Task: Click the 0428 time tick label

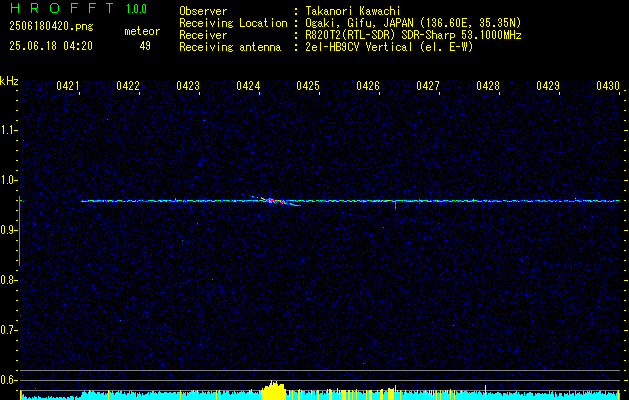Action: (x=488, y=85)
